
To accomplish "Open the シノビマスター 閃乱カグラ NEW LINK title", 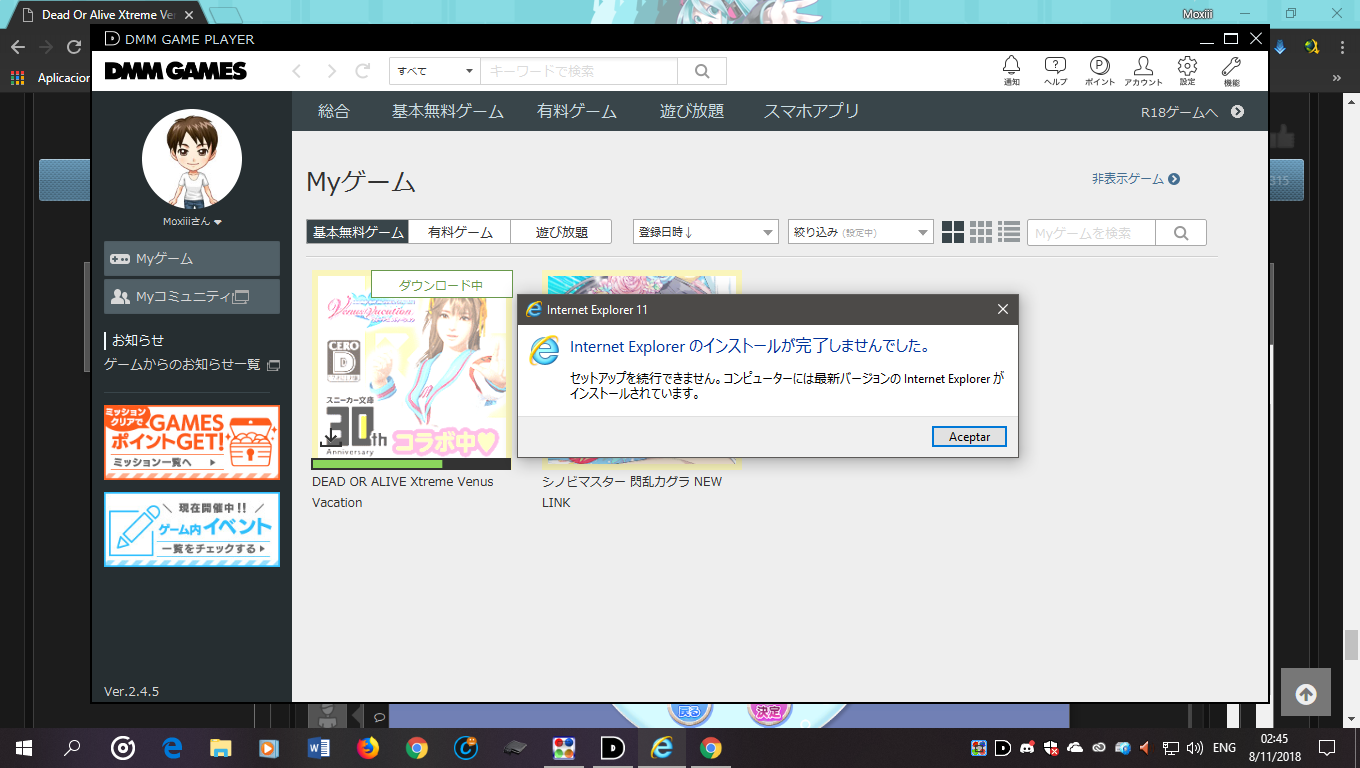I will tap(632, 492).
